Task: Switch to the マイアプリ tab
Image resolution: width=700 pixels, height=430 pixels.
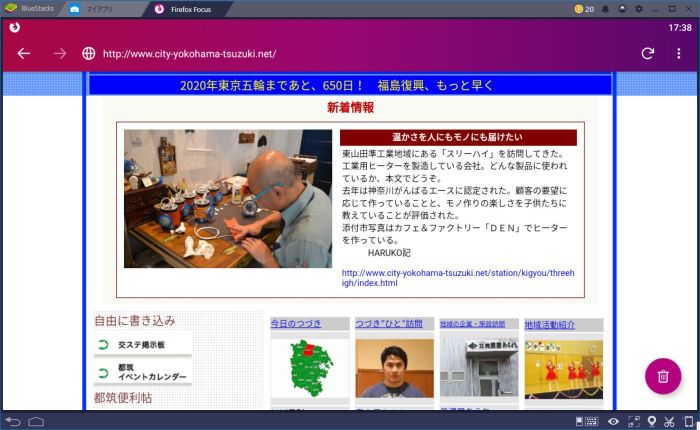Action: tap(98, 9)
